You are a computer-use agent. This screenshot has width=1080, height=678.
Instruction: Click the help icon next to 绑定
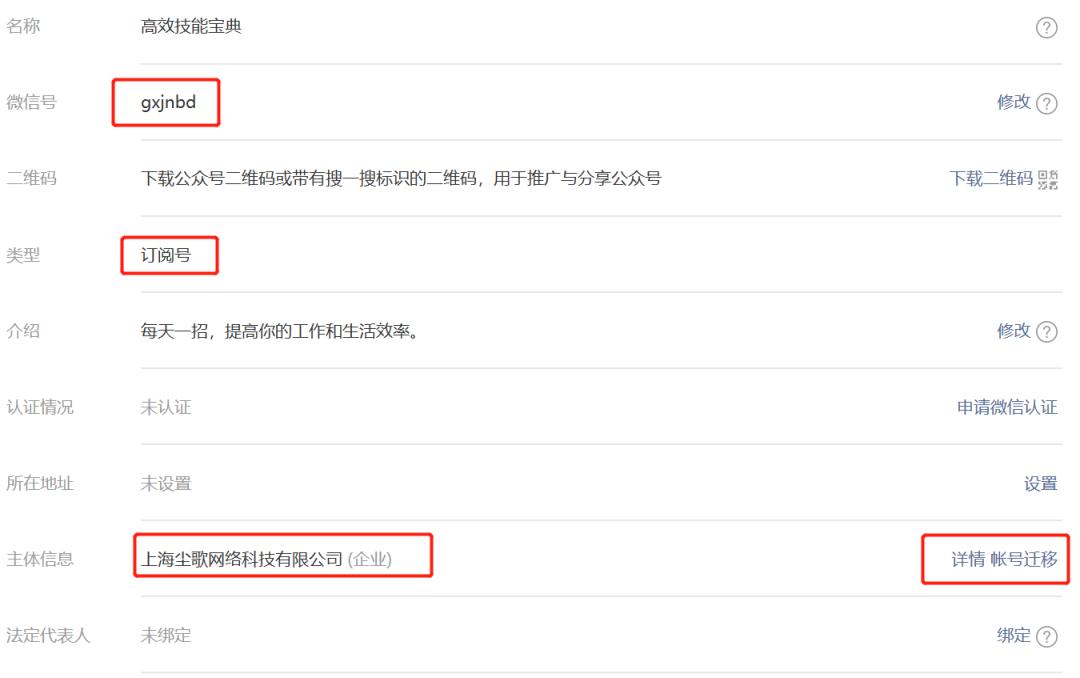tap(1046, 636)
